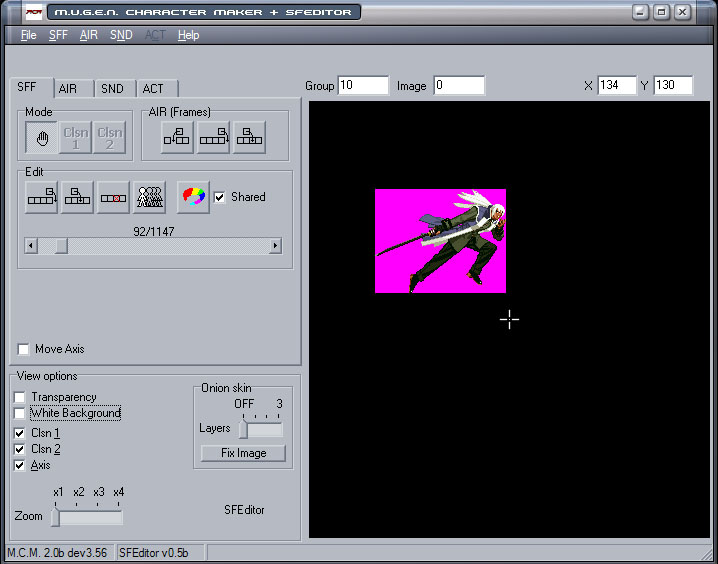Click the first sprite icon in Edit group
Image resolution: width=718 pixels, height=564 pixels.
42,197
